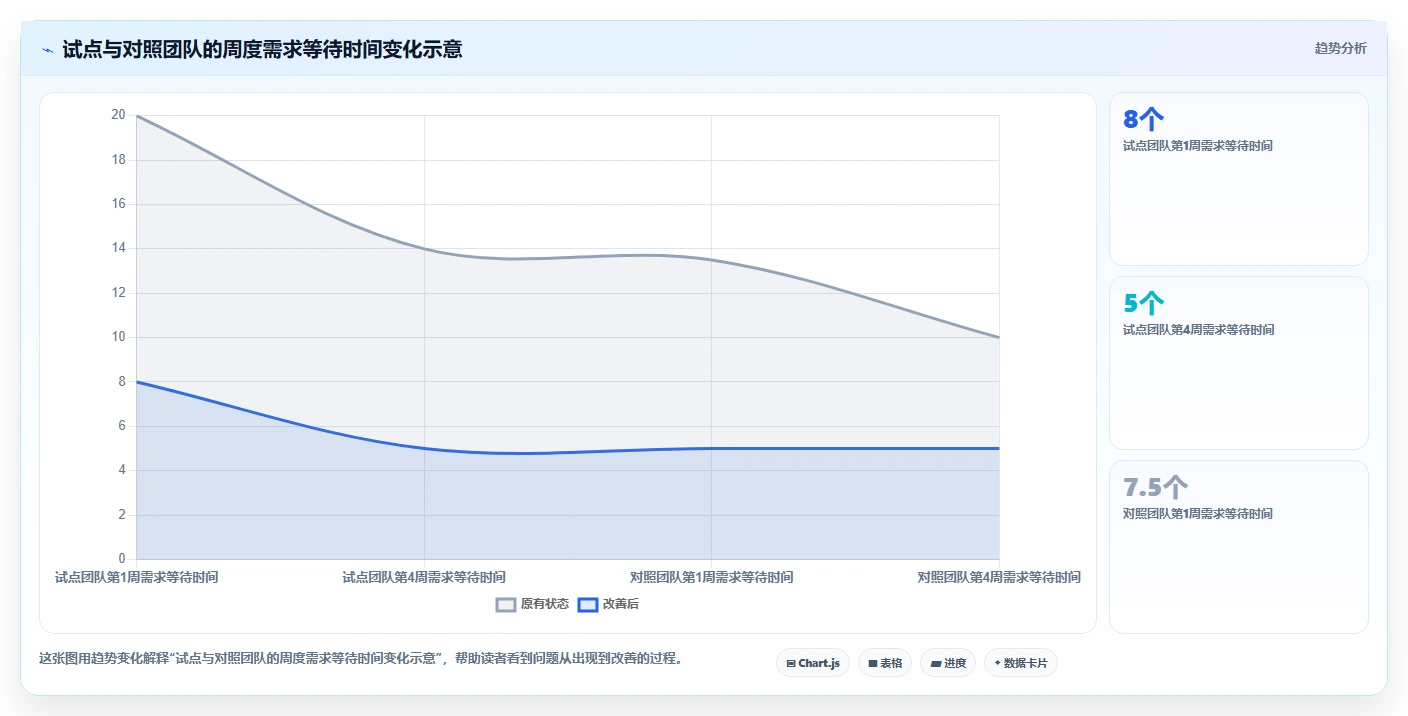Image resolution: width=1408 pixels, height=716 pixels.
Task: Select the 表格 chip
Action: coord(885,663)
